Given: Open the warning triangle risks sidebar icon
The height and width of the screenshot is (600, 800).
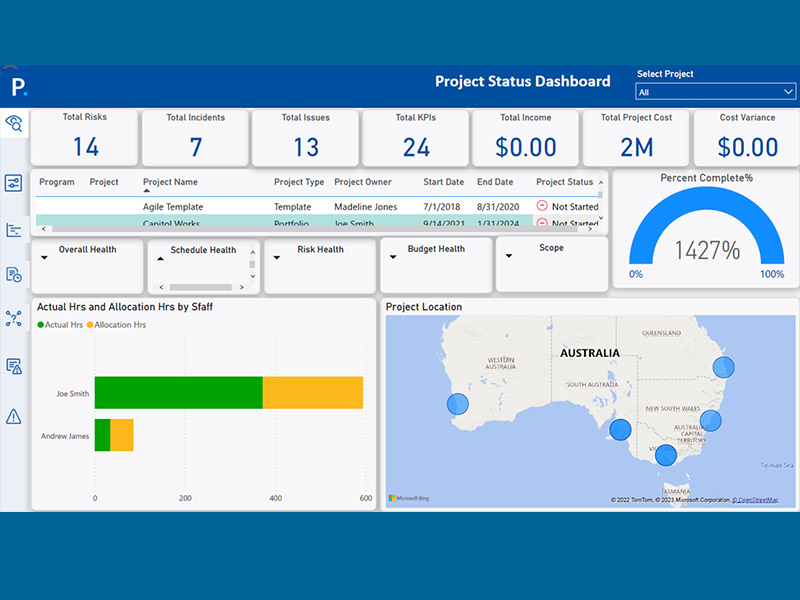Looking at the screenshot, I should click(13, 416).
